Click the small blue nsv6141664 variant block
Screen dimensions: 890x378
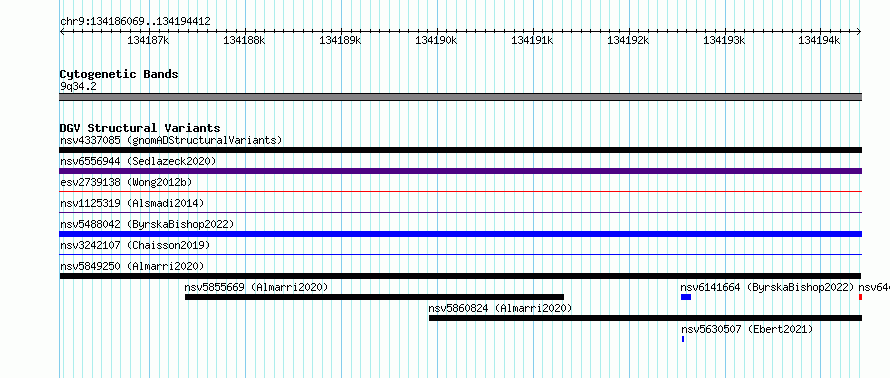click(x=686, y=297)
